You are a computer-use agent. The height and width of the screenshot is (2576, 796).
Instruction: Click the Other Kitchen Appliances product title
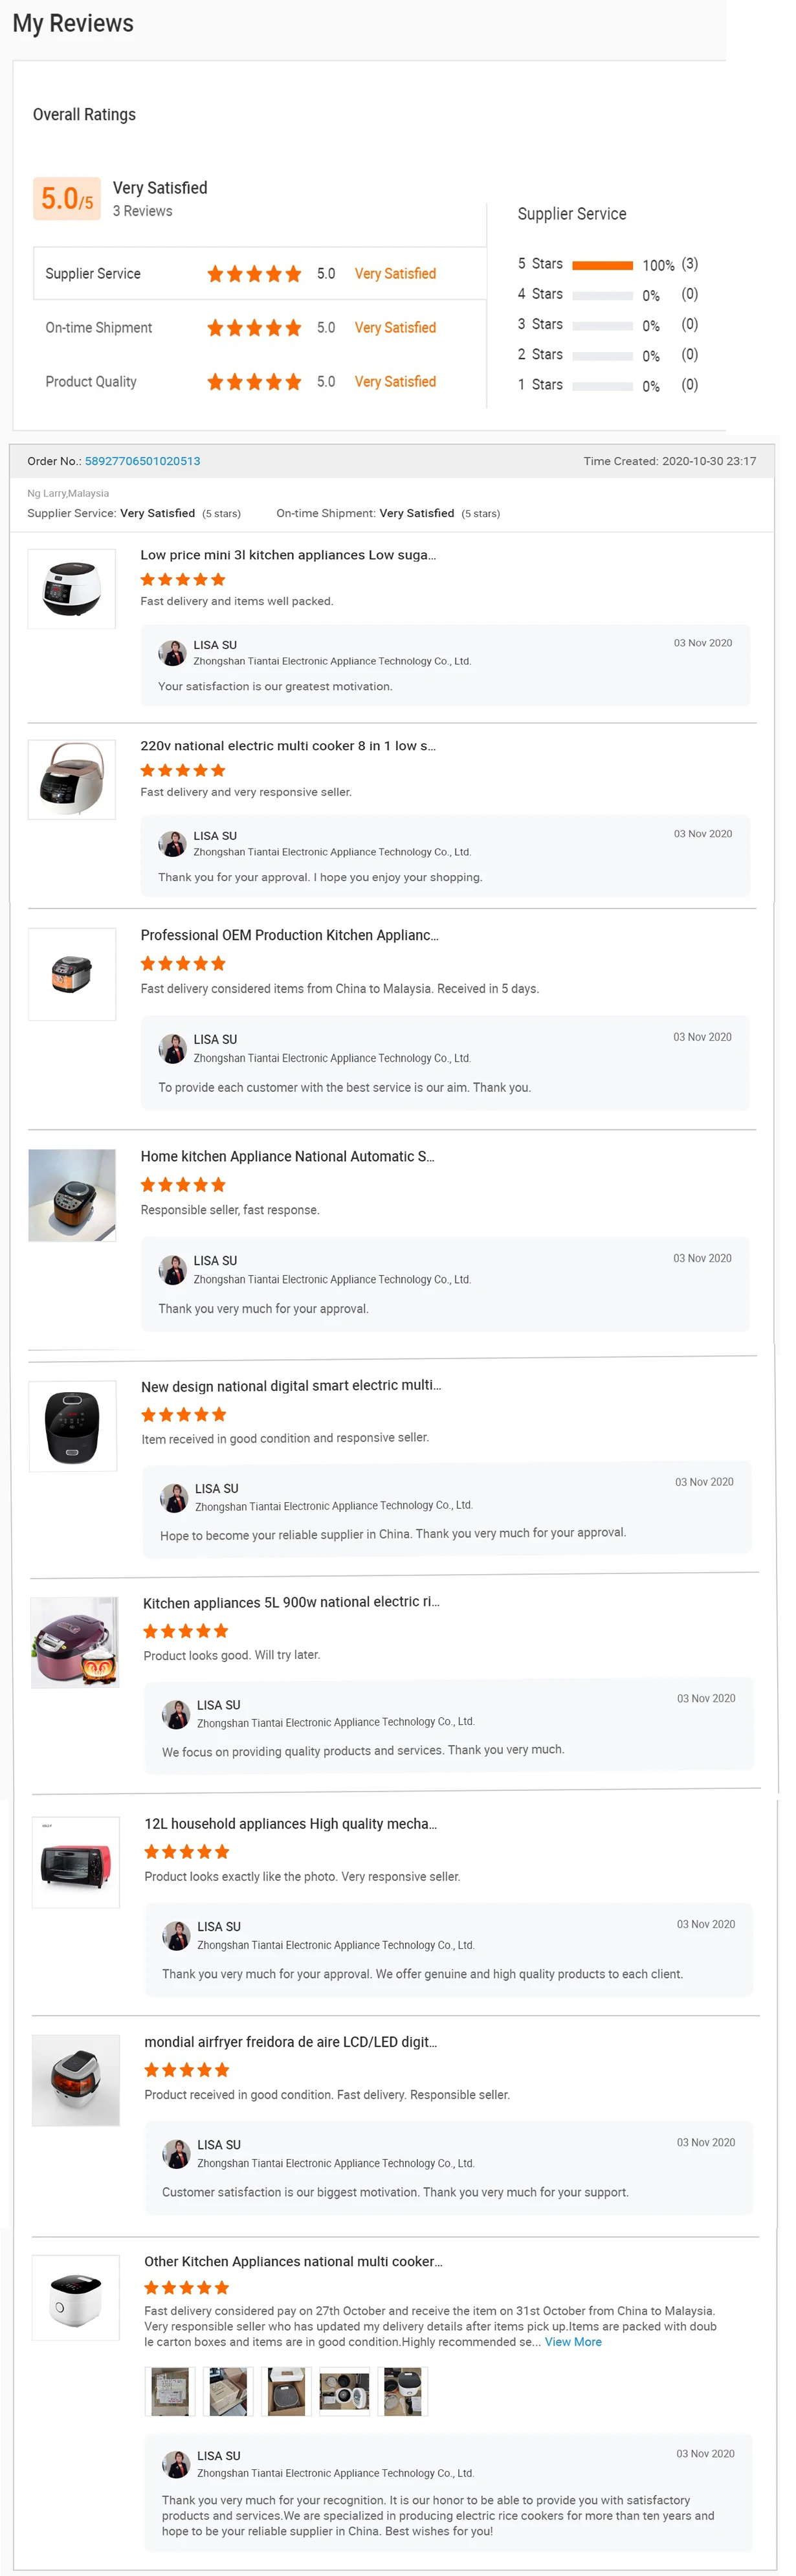tap(293, 2261)
